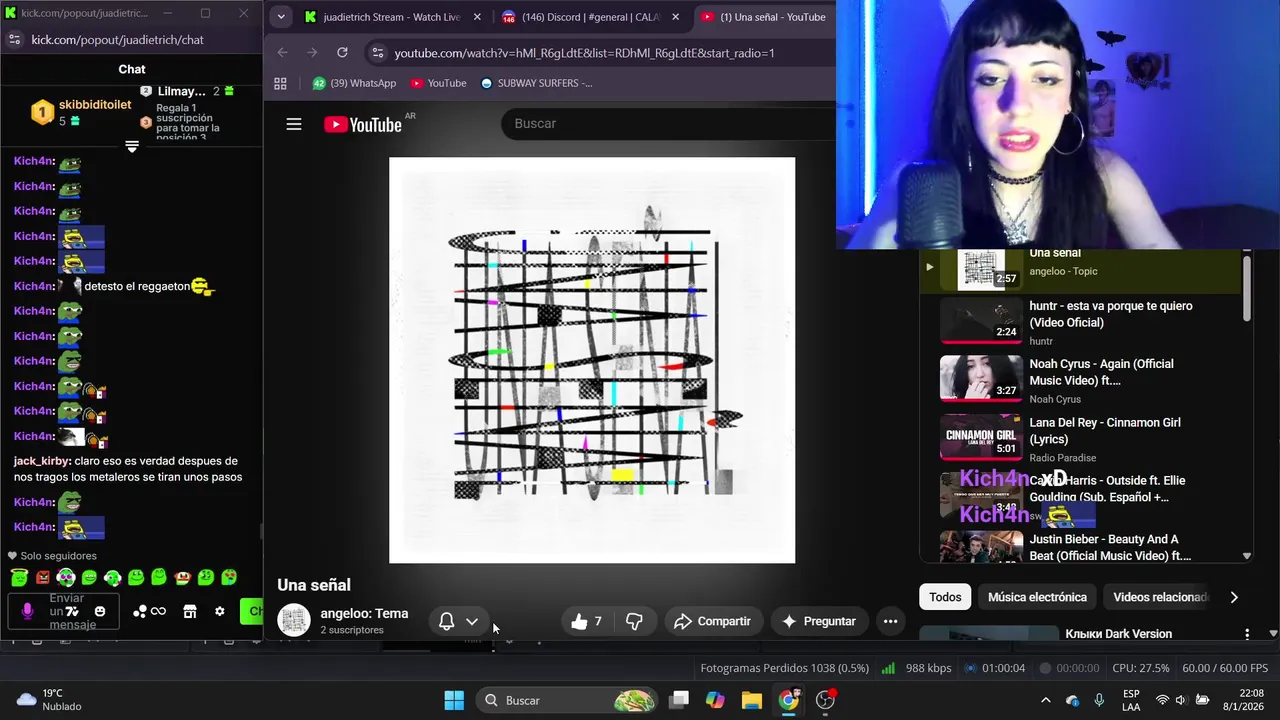Open the angeloo: Tema channel name
Viewport: 1280px width, 720px height.
click(364, 613)
